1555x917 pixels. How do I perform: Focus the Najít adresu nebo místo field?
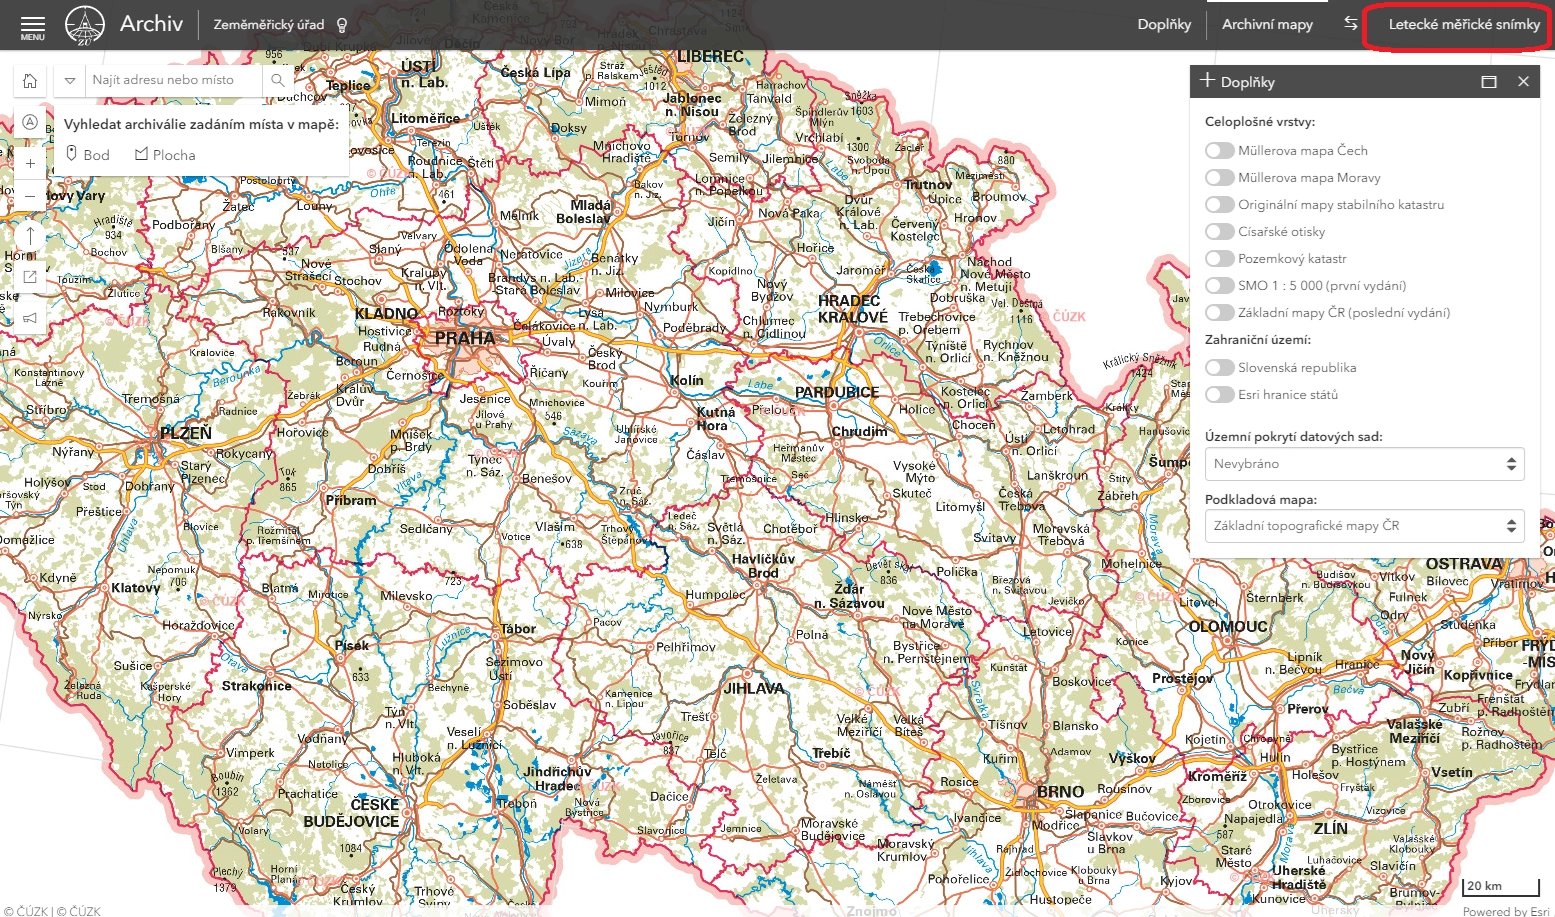pos(174,80)
